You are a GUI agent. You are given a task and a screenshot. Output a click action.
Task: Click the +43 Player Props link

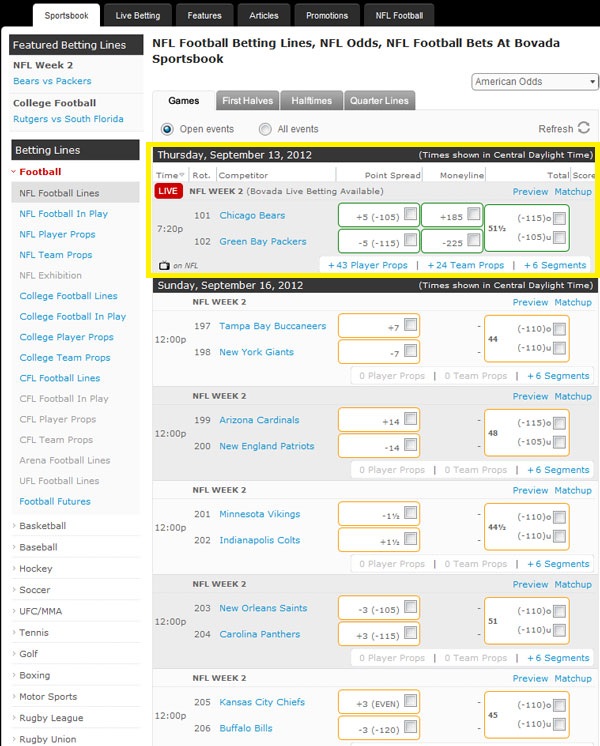pyautogui.click(x=367, y=265)
